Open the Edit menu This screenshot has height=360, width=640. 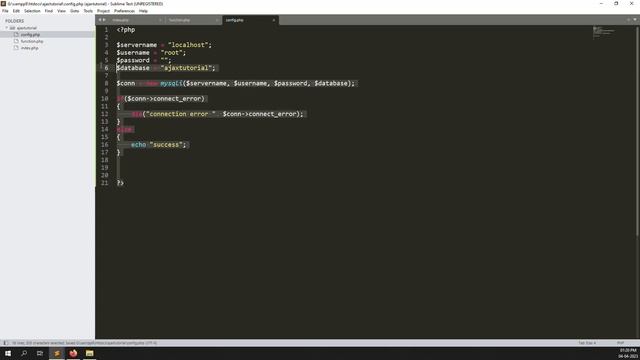click(x=16, y=11)
